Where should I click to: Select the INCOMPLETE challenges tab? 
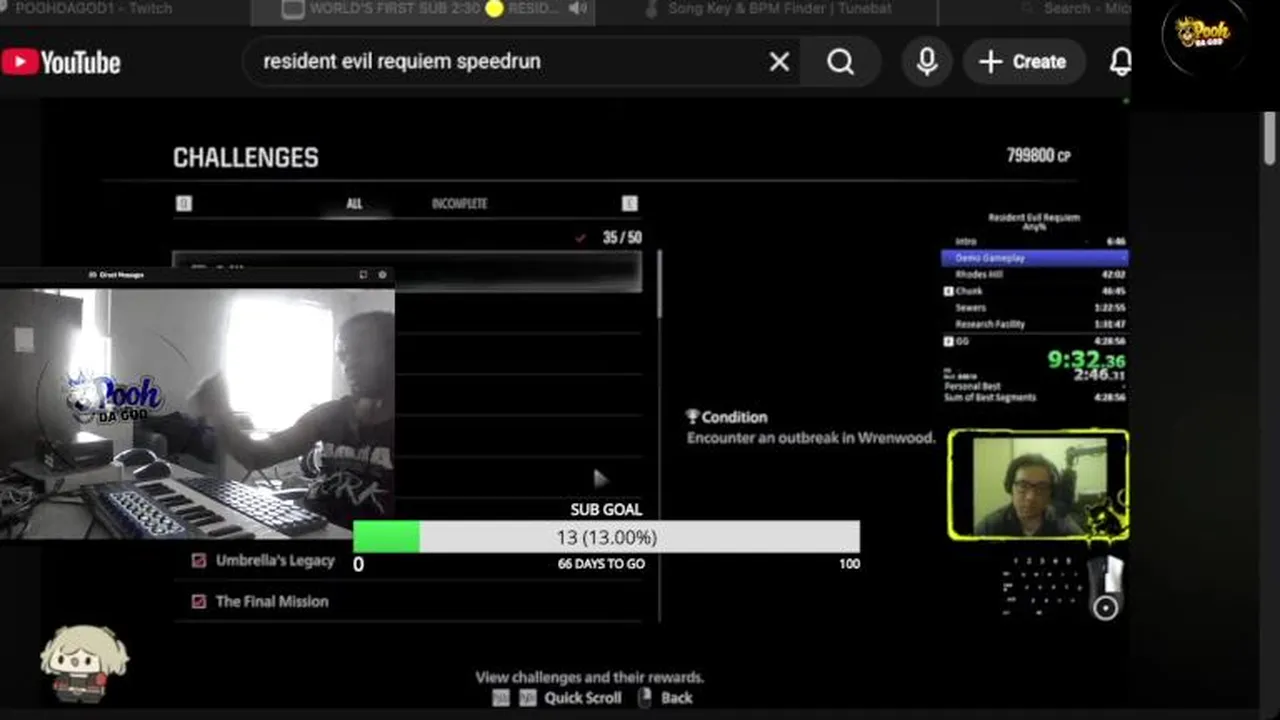(x=459, y=203)
